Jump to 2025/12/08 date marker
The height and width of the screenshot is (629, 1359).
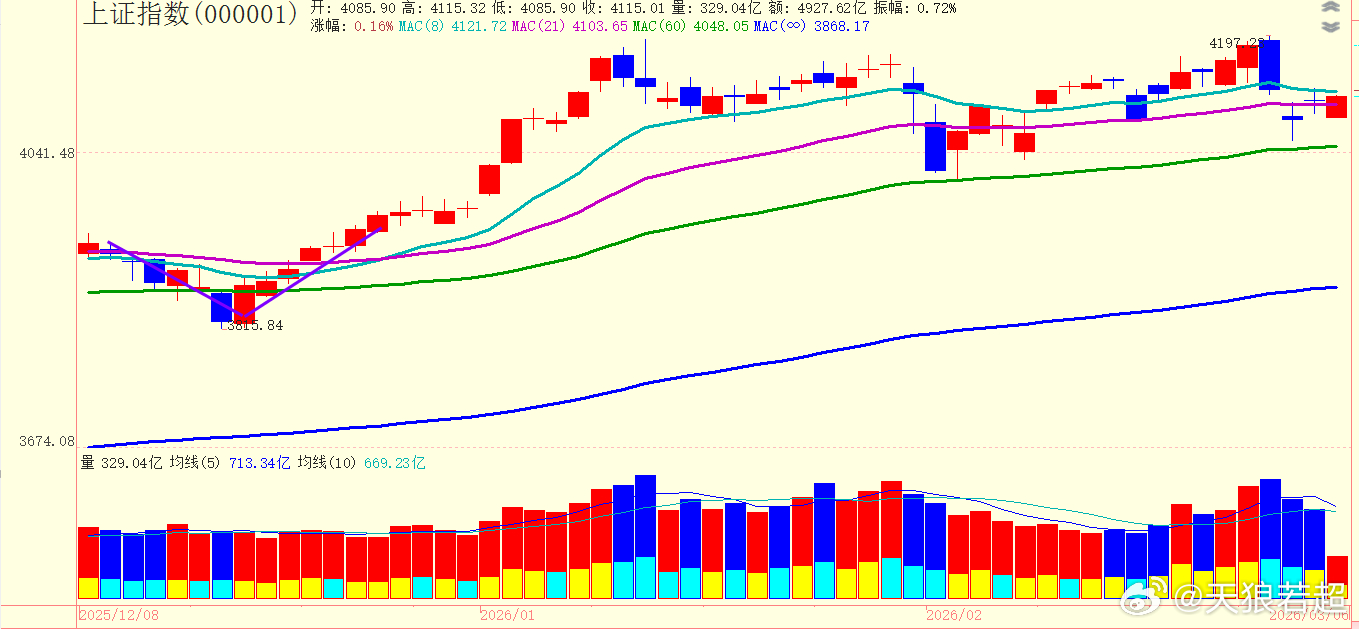(119, 614)
